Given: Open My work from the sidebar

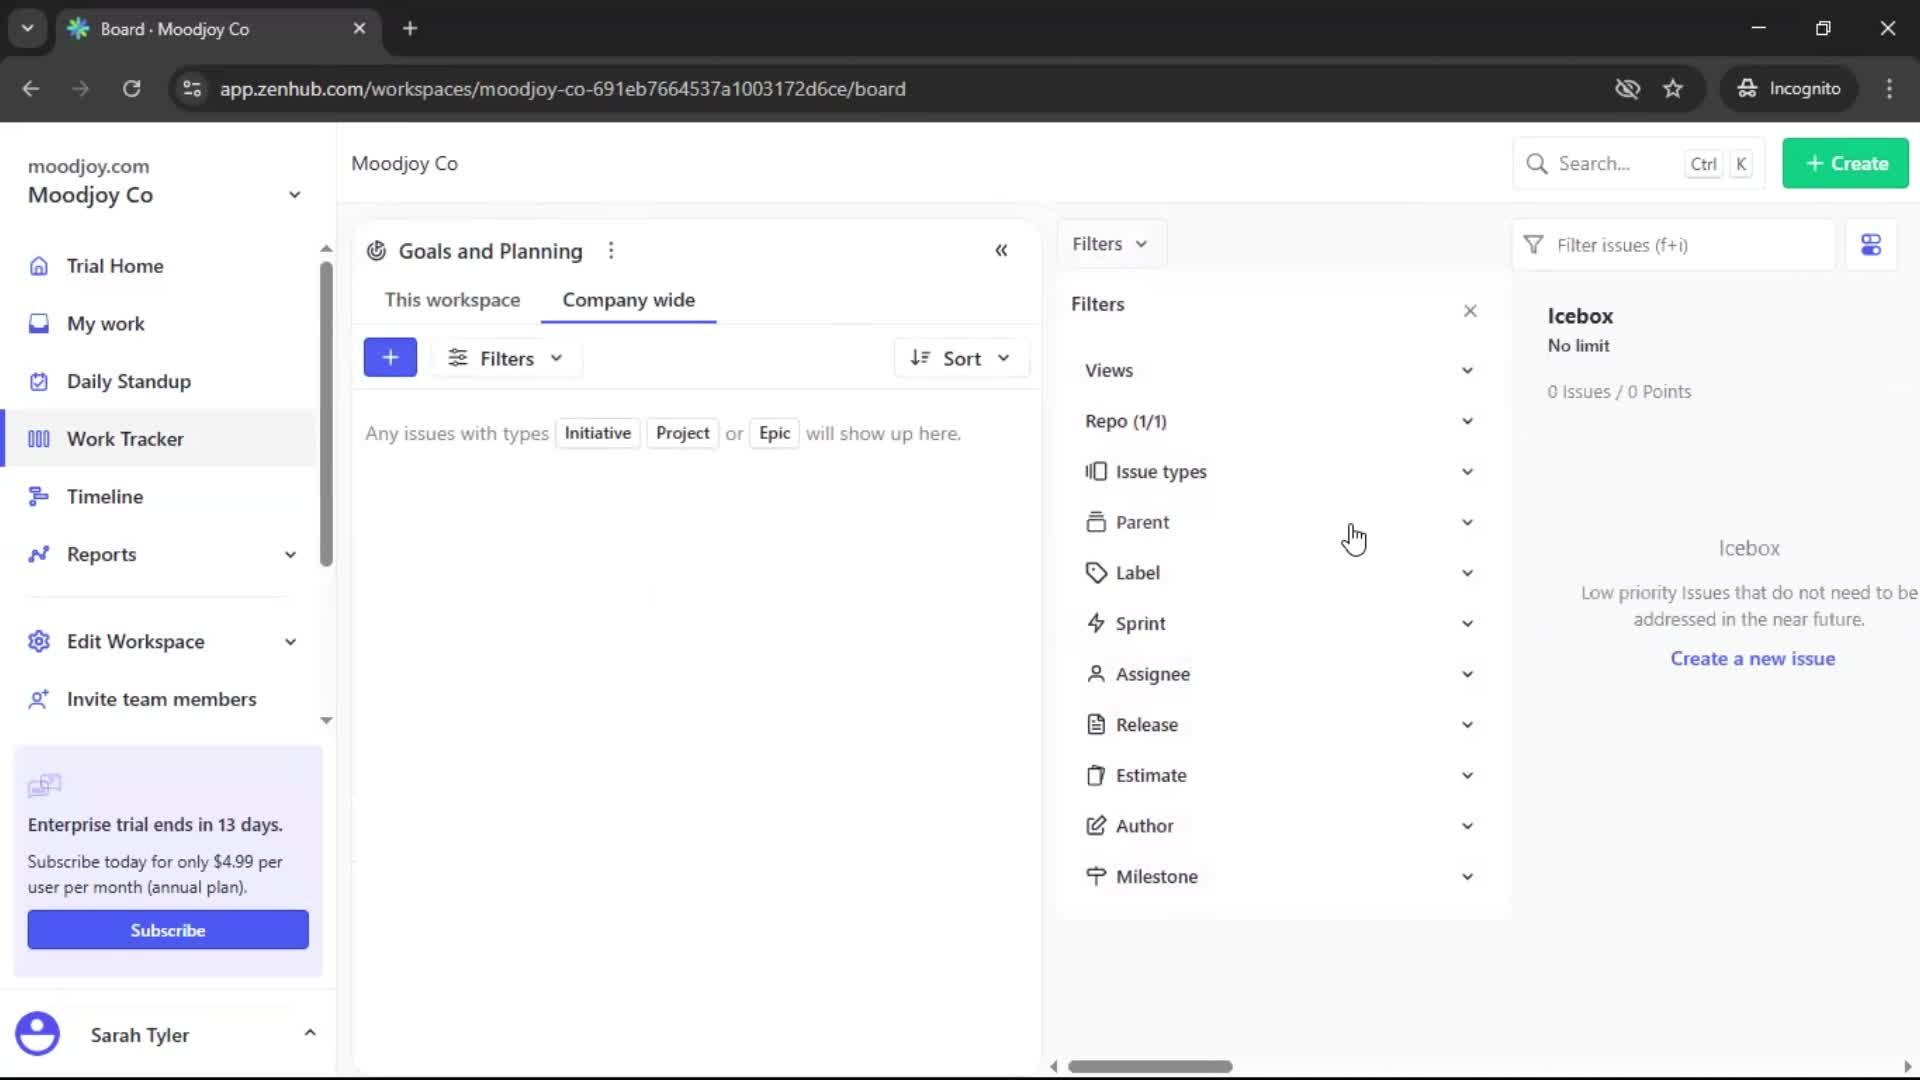Looking at the screenshot, I should pyautogui.click(x=106, y=323).
